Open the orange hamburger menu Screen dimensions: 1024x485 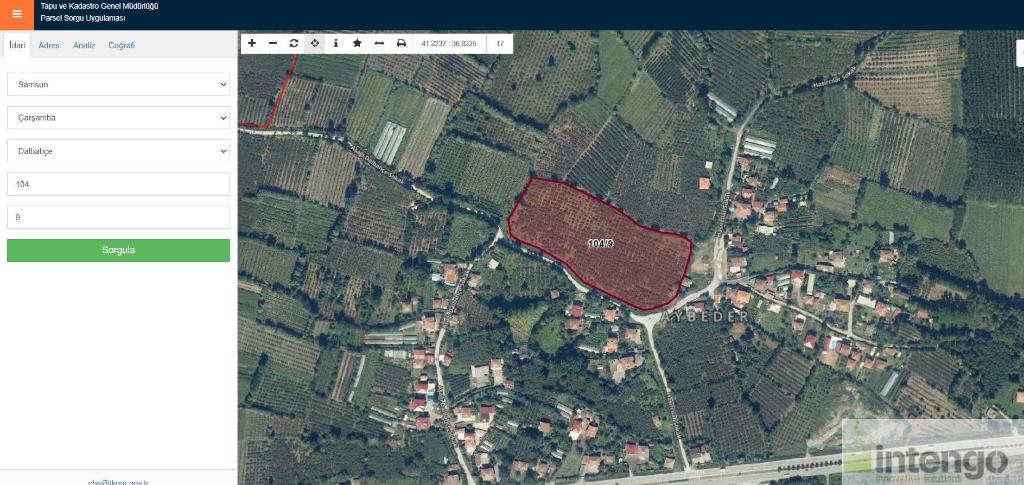pyautogui.click(x=16, y=14)
